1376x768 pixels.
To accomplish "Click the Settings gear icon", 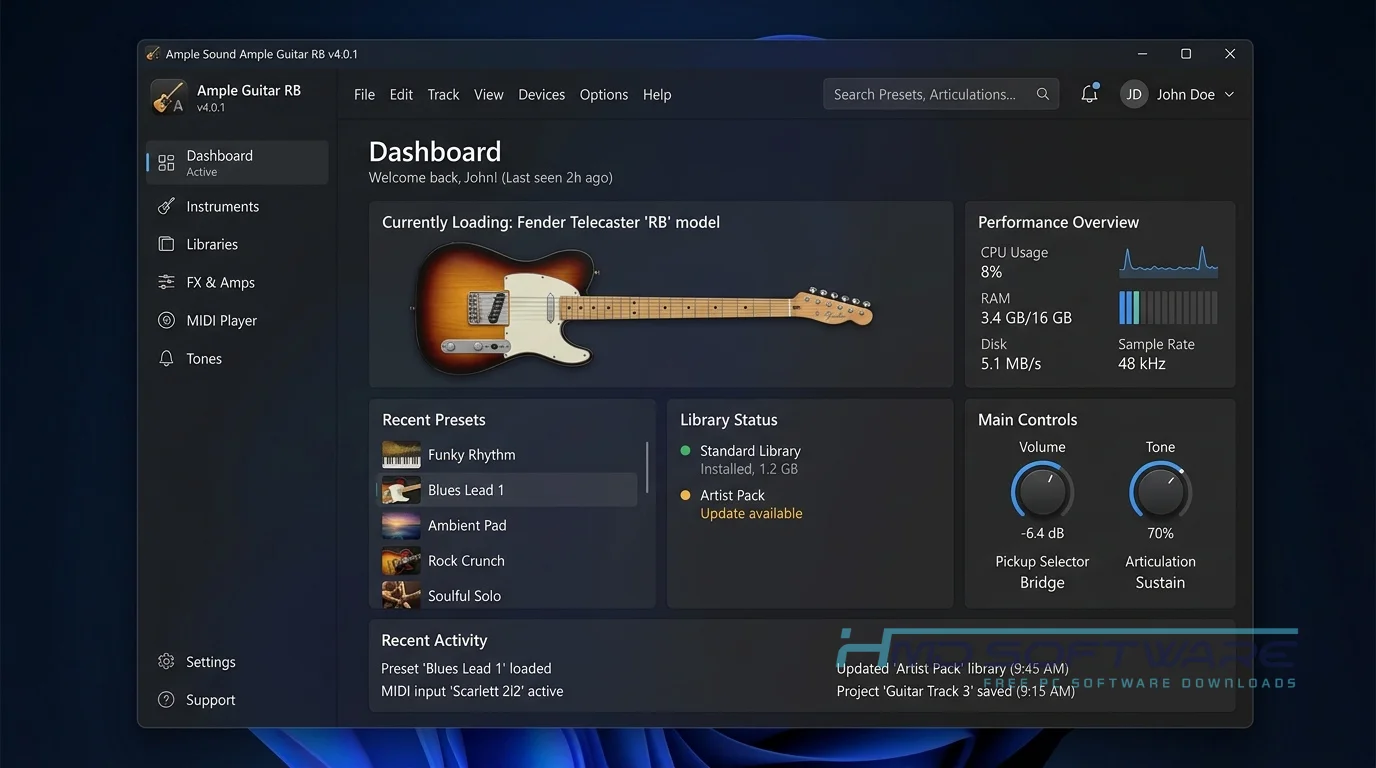I will coord(166,661).
